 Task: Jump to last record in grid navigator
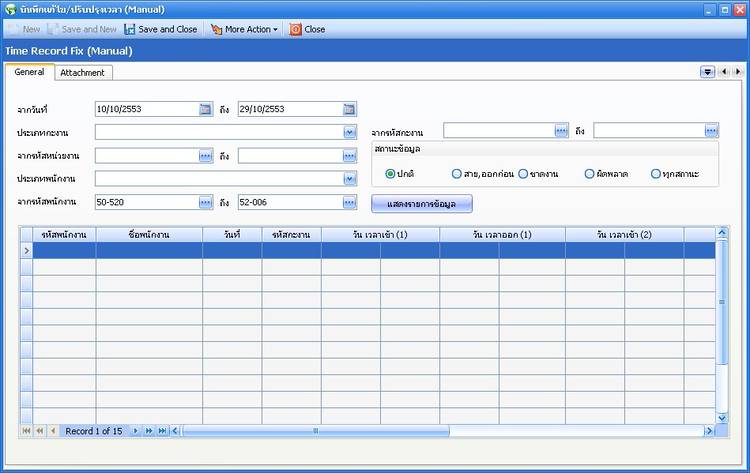(161, 431)
